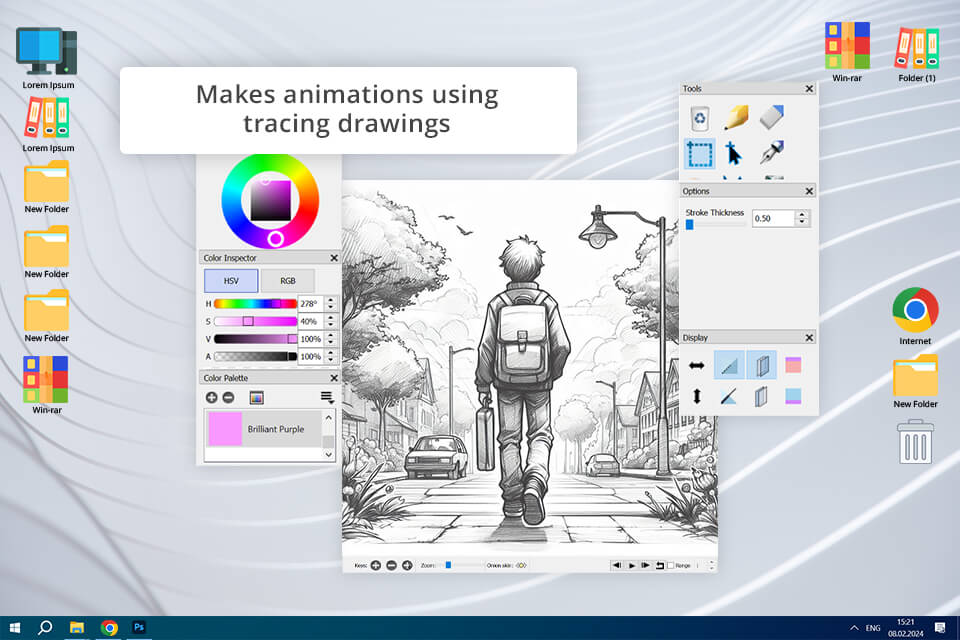960x640 pixels.
Task: Toggle blue onion skin color button
Action: (x=793, y=396)
